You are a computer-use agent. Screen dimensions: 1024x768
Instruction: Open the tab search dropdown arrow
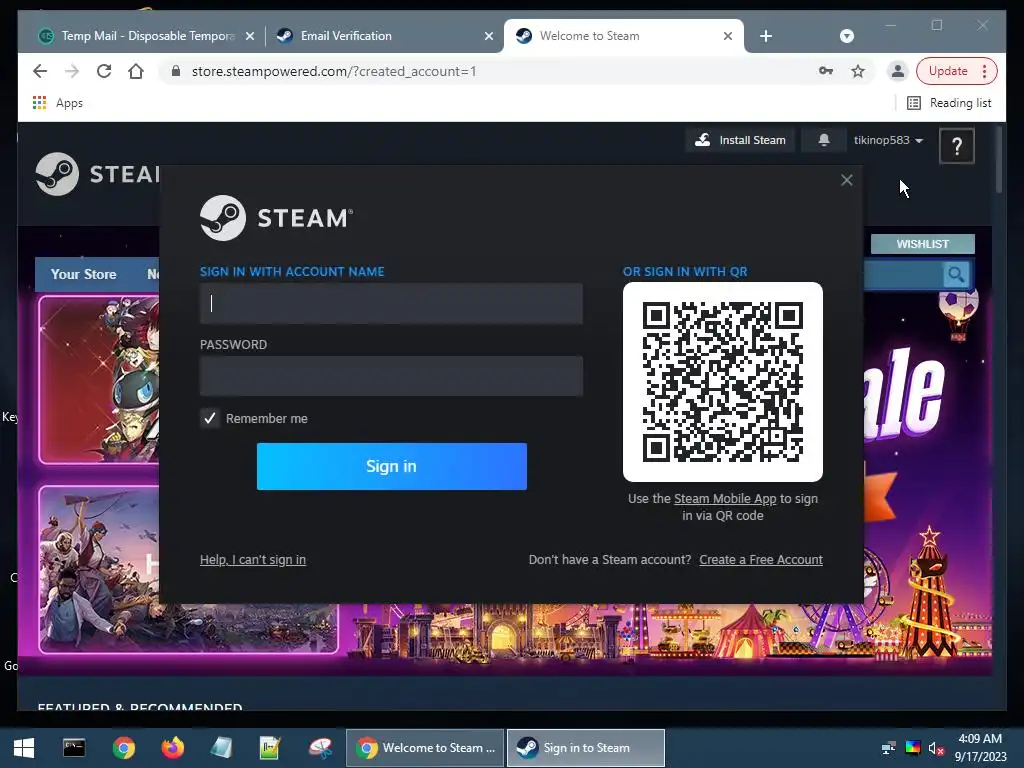(846, 36)
